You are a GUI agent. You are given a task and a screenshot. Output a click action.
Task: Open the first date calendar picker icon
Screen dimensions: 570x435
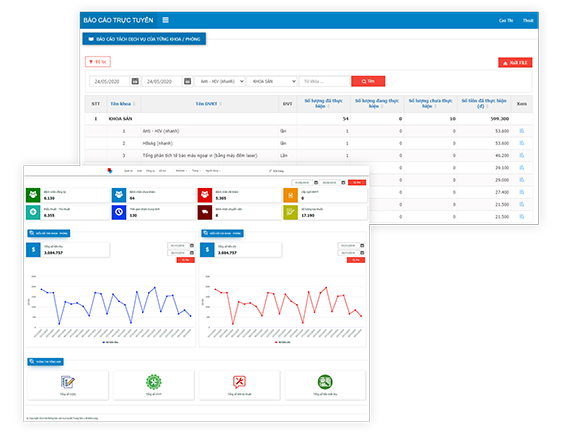(135, 81)
